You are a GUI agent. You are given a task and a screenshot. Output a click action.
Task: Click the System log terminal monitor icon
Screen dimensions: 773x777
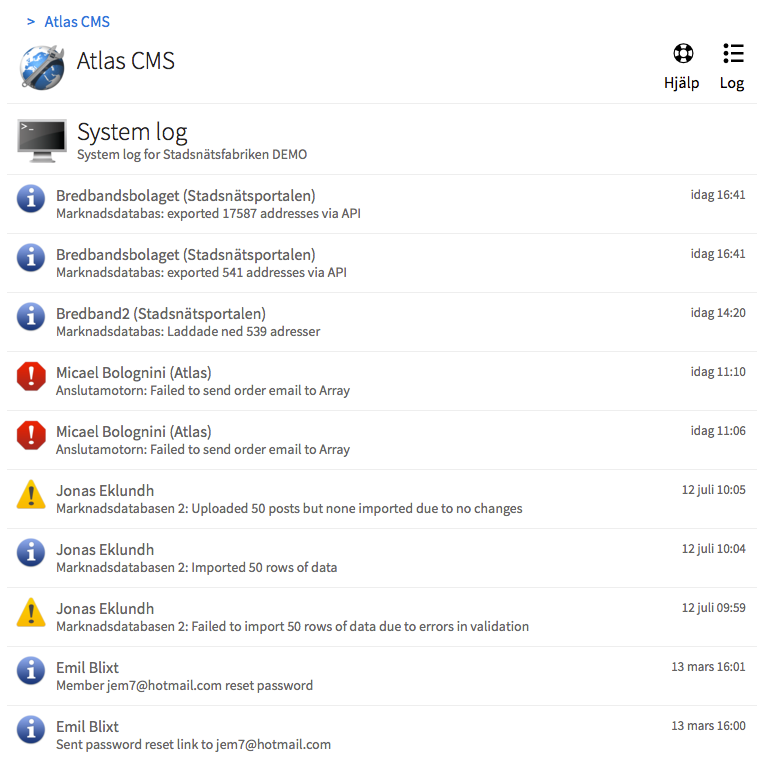(x=42, y=140)
